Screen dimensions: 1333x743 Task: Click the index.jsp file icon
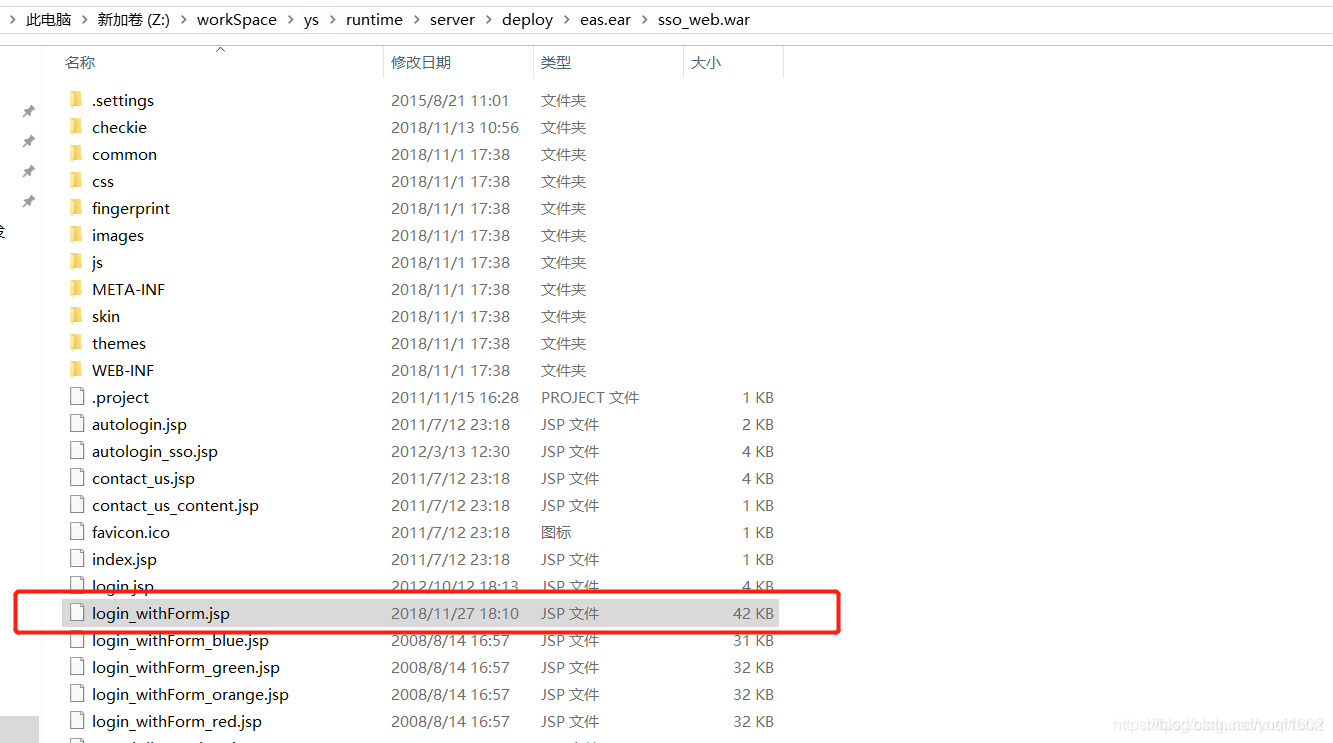[x=77, y=559]
